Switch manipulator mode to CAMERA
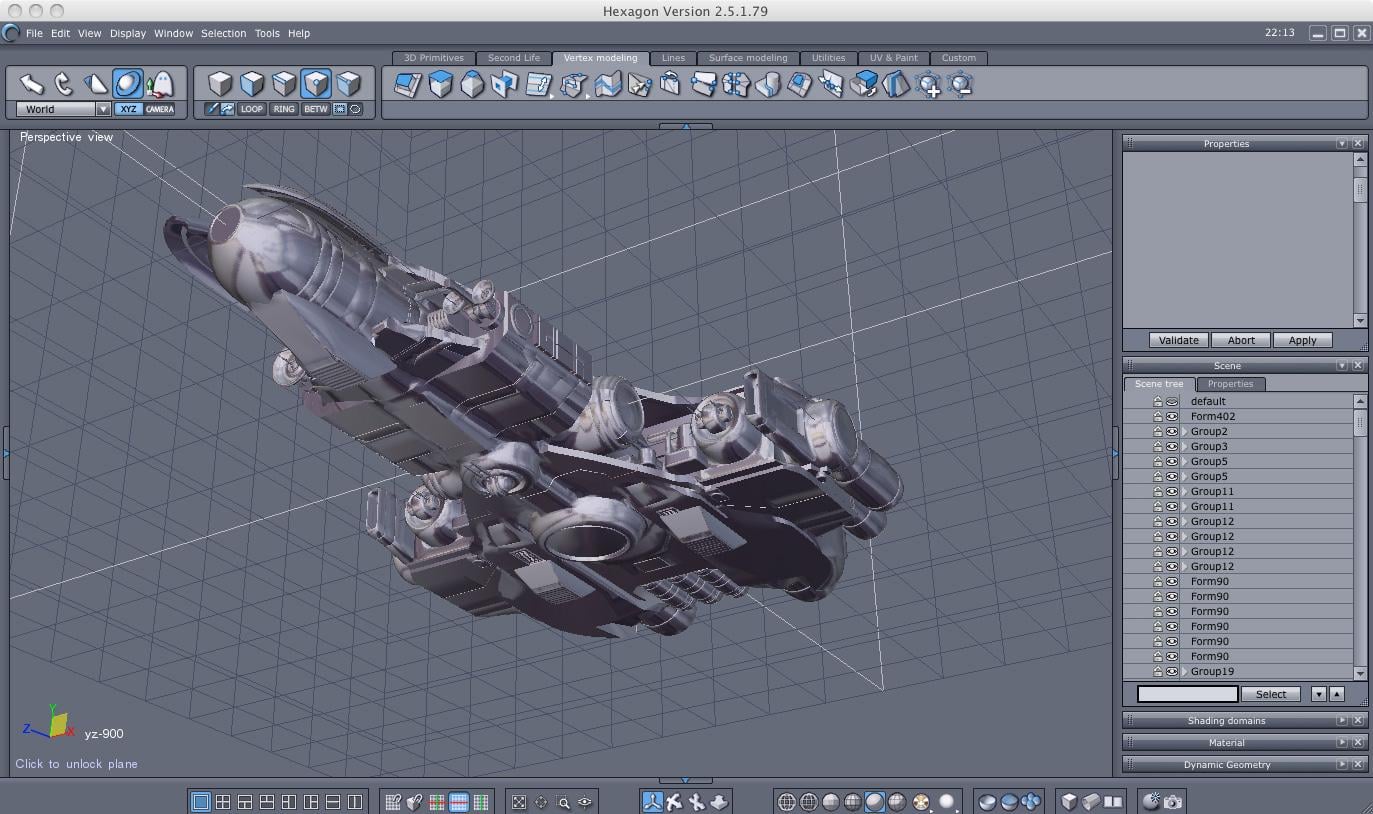 point(160,109)
